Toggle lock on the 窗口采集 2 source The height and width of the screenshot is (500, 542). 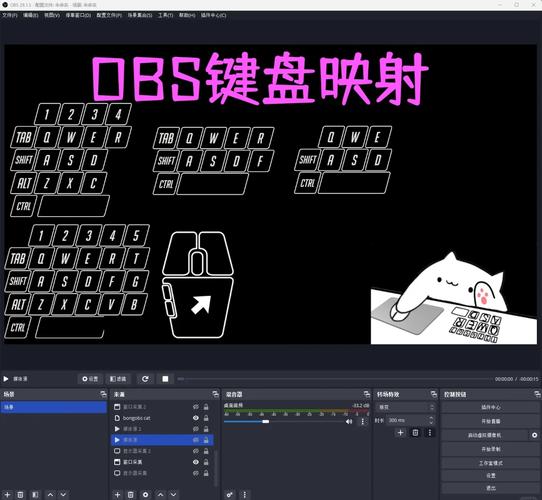pos(206,407)
